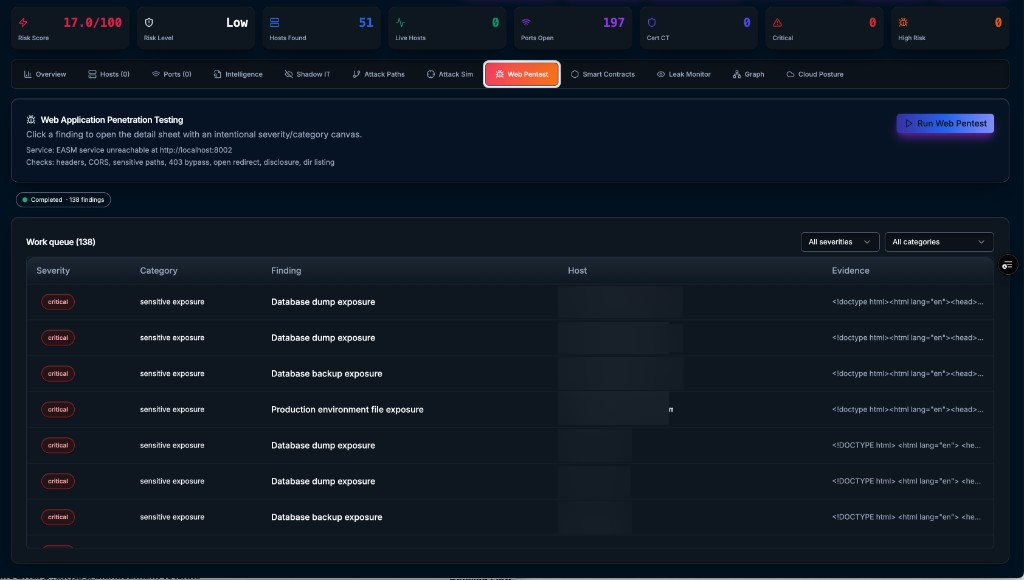Click the floating list icon beside the table
1024x580 pixels.
click(1008, 265)
